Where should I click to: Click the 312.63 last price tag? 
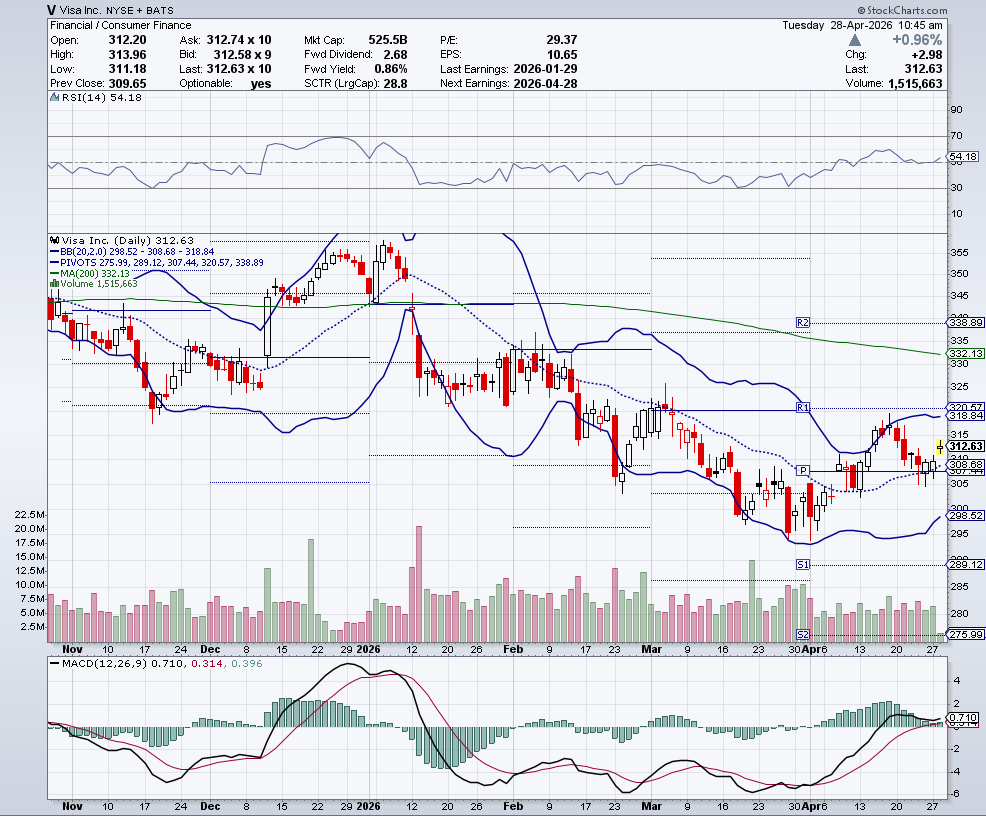click(x=966, y=446)
